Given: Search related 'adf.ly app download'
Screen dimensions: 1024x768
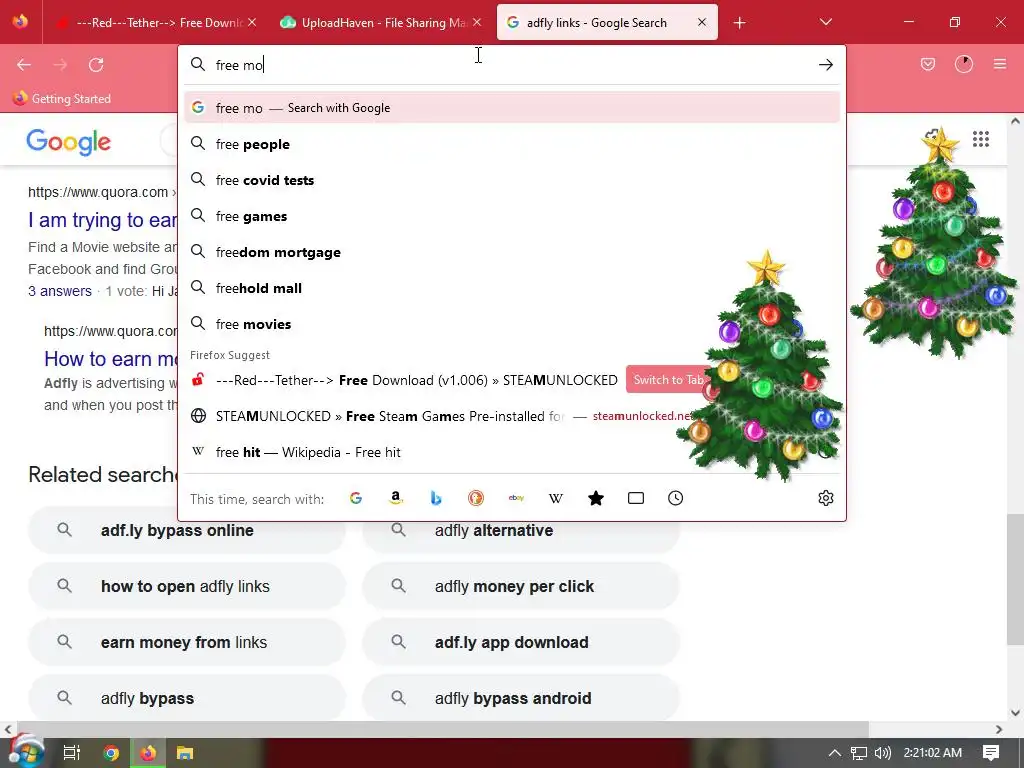Looking at the screenshot, I should pos(520,643).
